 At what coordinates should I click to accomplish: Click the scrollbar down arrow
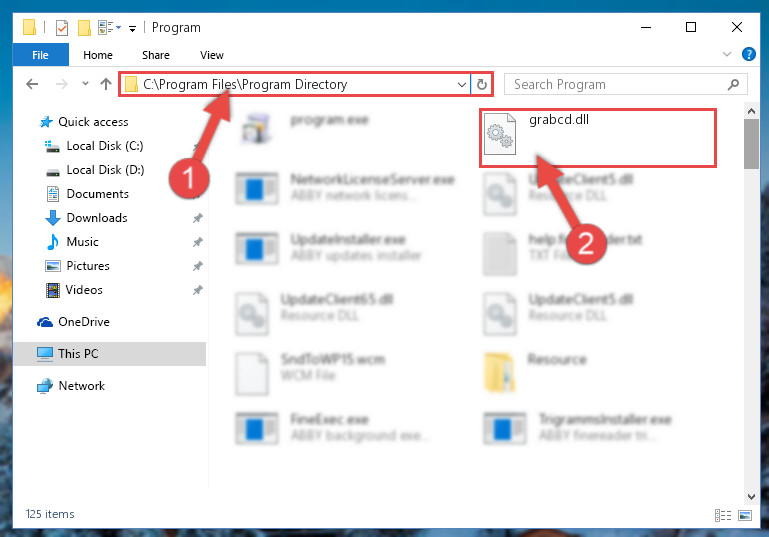(x=751, y=496)
